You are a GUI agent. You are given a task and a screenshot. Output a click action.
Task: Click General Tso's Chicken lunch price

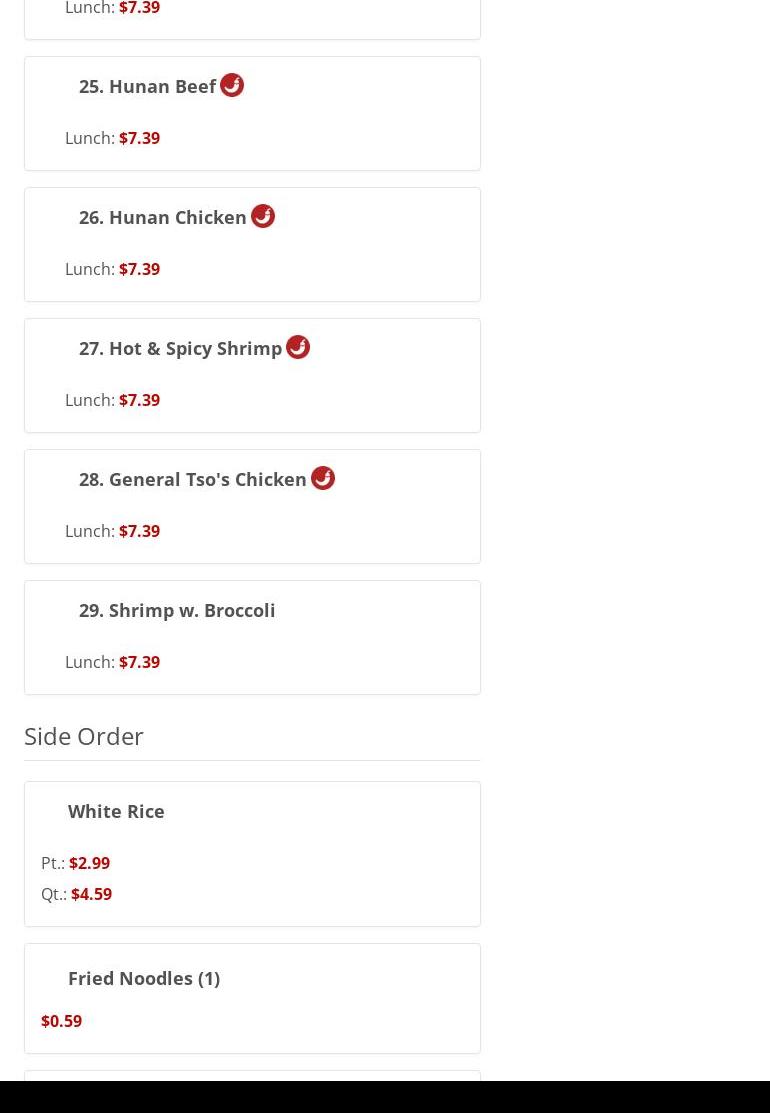pyautogui.click(x=139, y=531)
